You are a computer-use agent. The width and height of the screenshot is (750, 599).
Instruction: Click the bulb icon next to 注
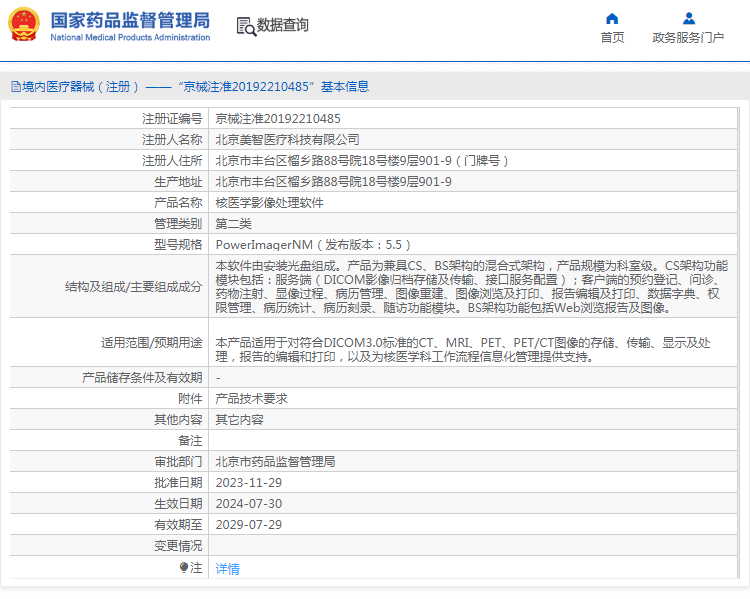[184, 567]
